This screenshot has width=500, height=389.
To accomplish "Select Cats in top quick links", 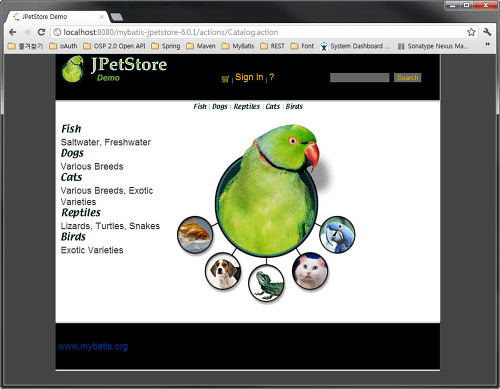I will click(x=273, y=106).
